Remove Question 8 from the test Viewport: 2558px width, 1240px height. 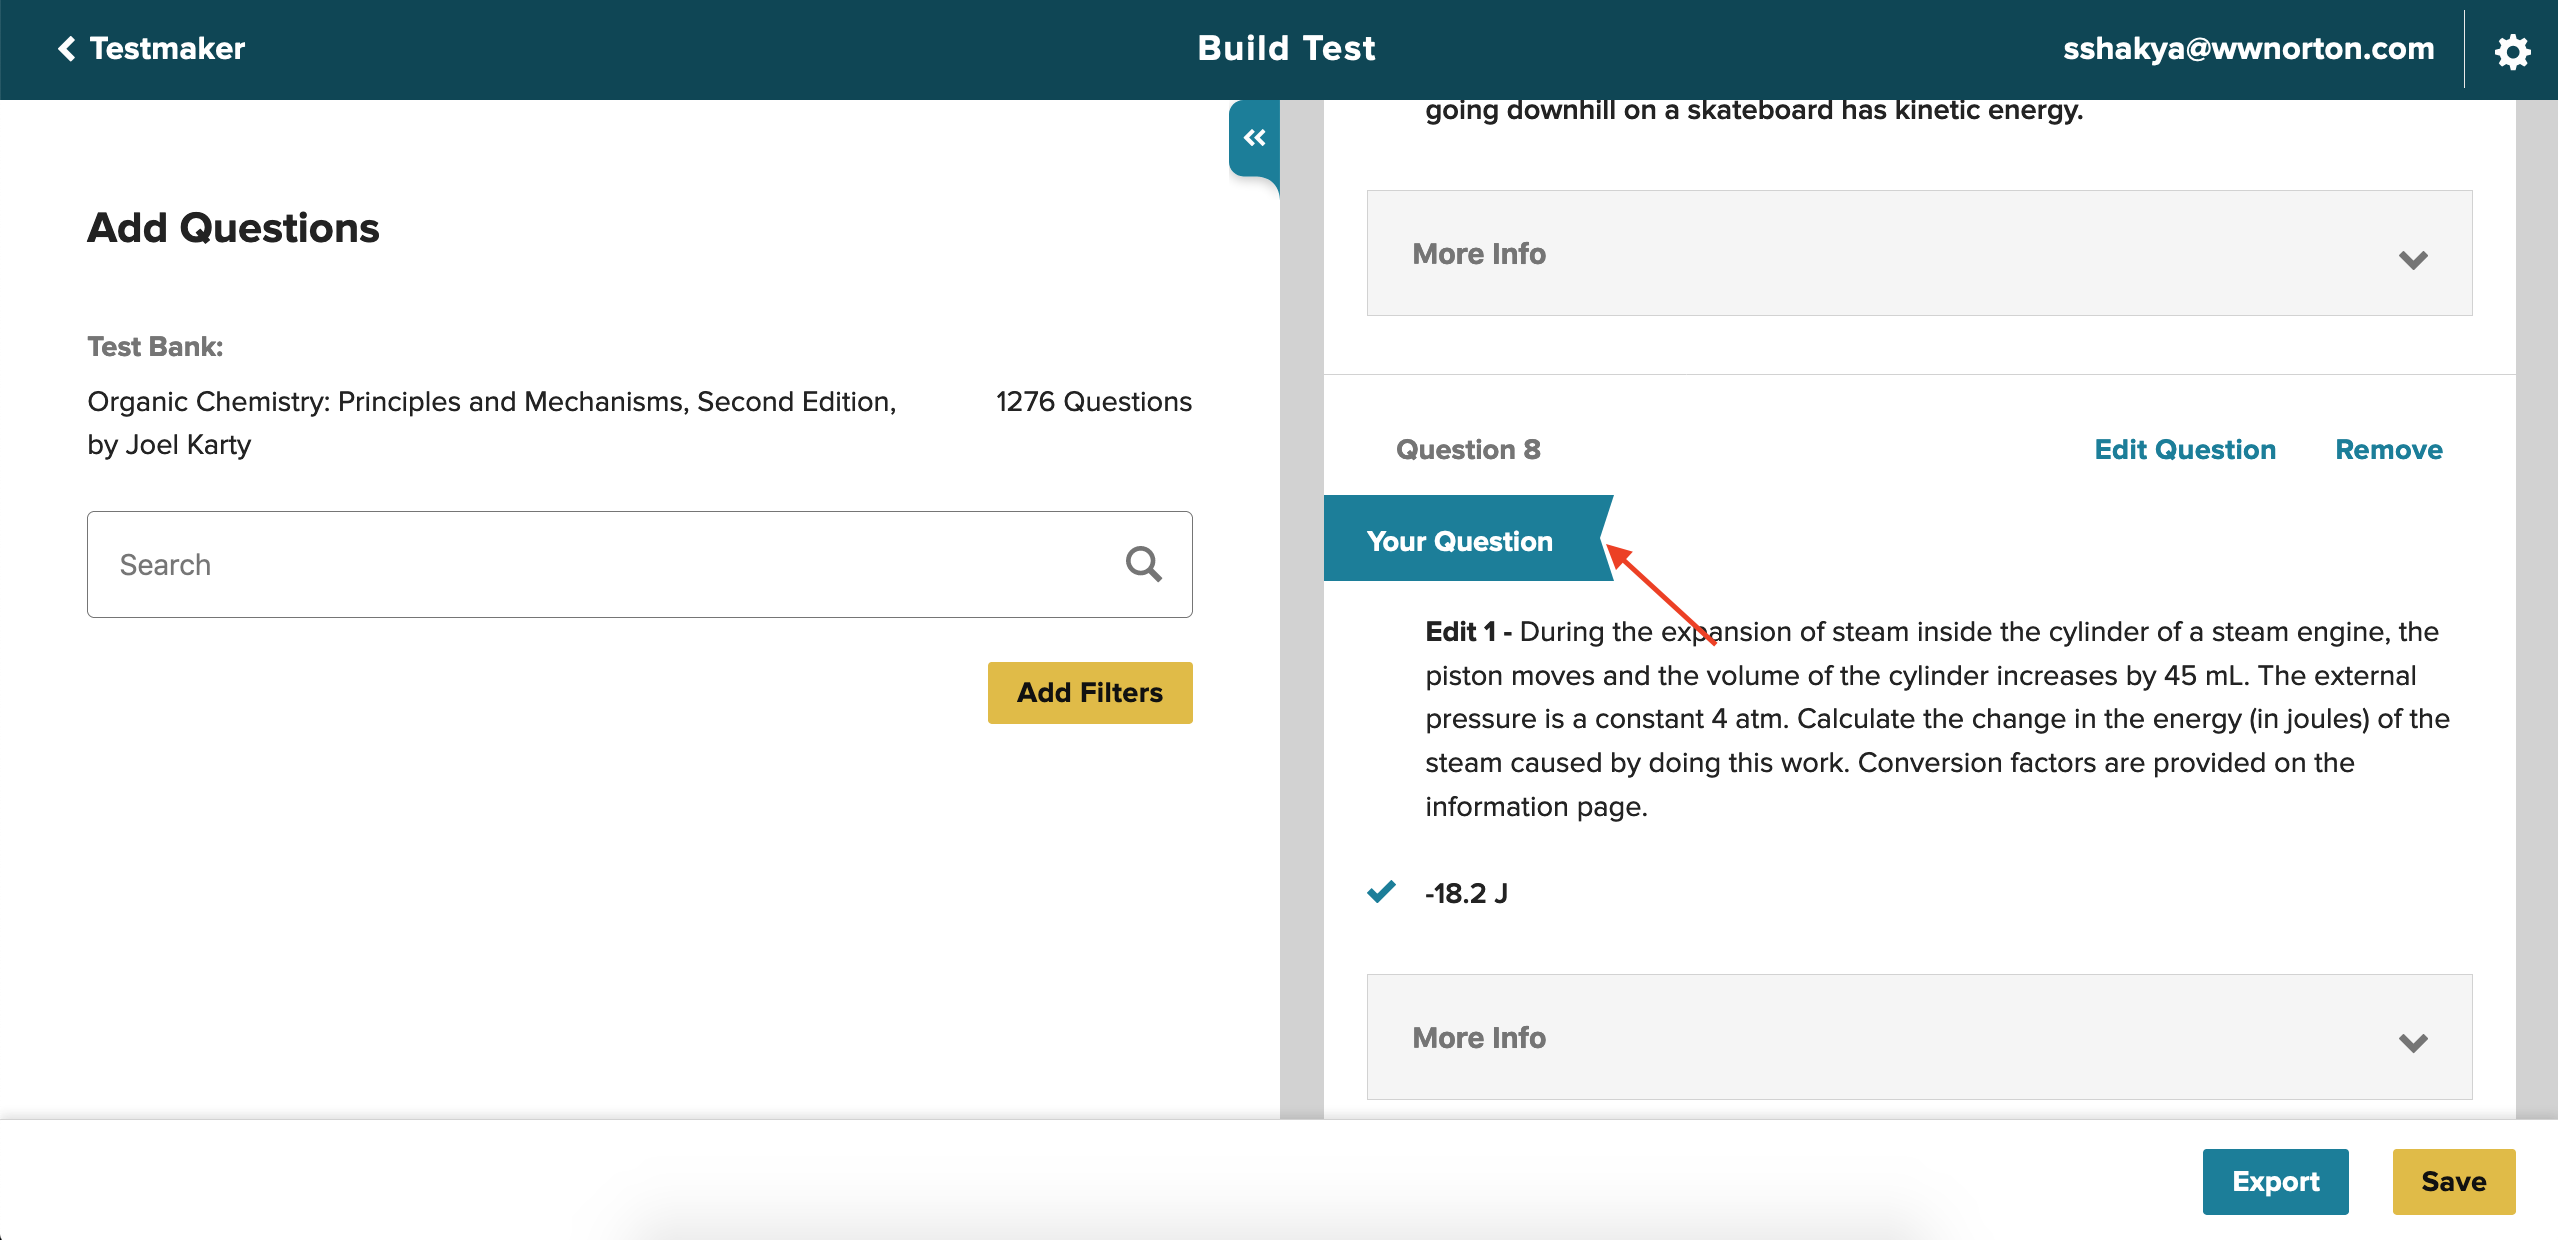point(2388,450)
